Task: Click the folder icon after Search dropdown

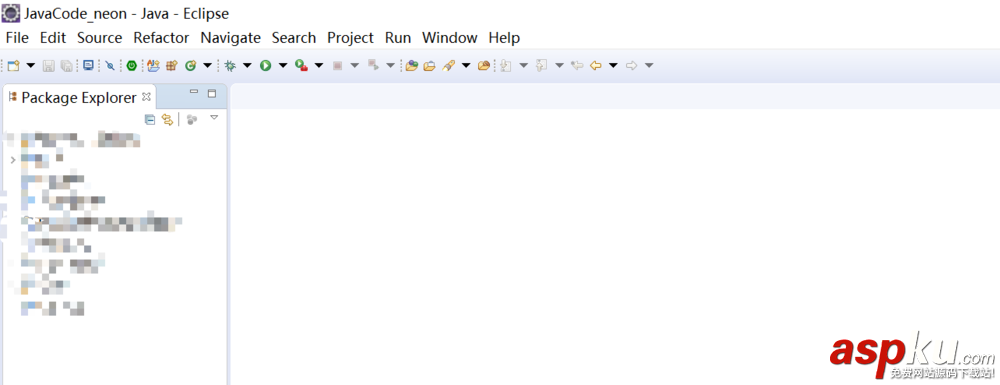Action: coord(484,65)
